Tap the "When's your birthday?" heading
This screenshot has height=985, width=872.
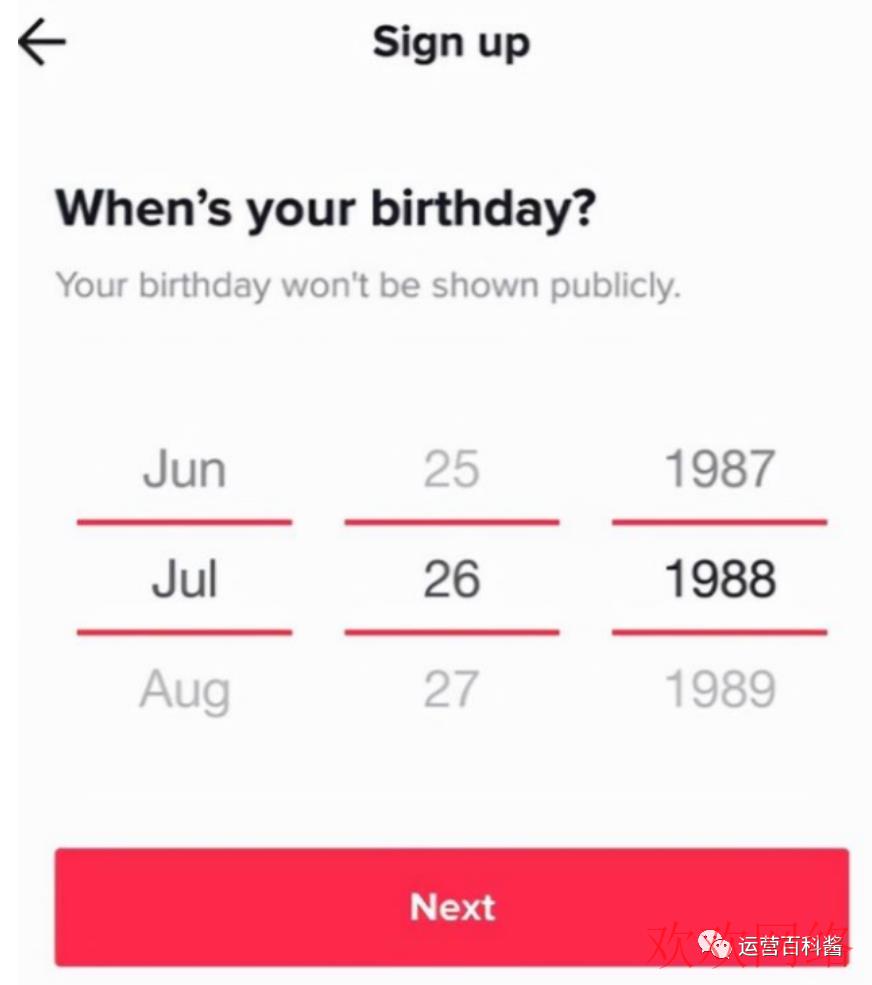(325, 209)
